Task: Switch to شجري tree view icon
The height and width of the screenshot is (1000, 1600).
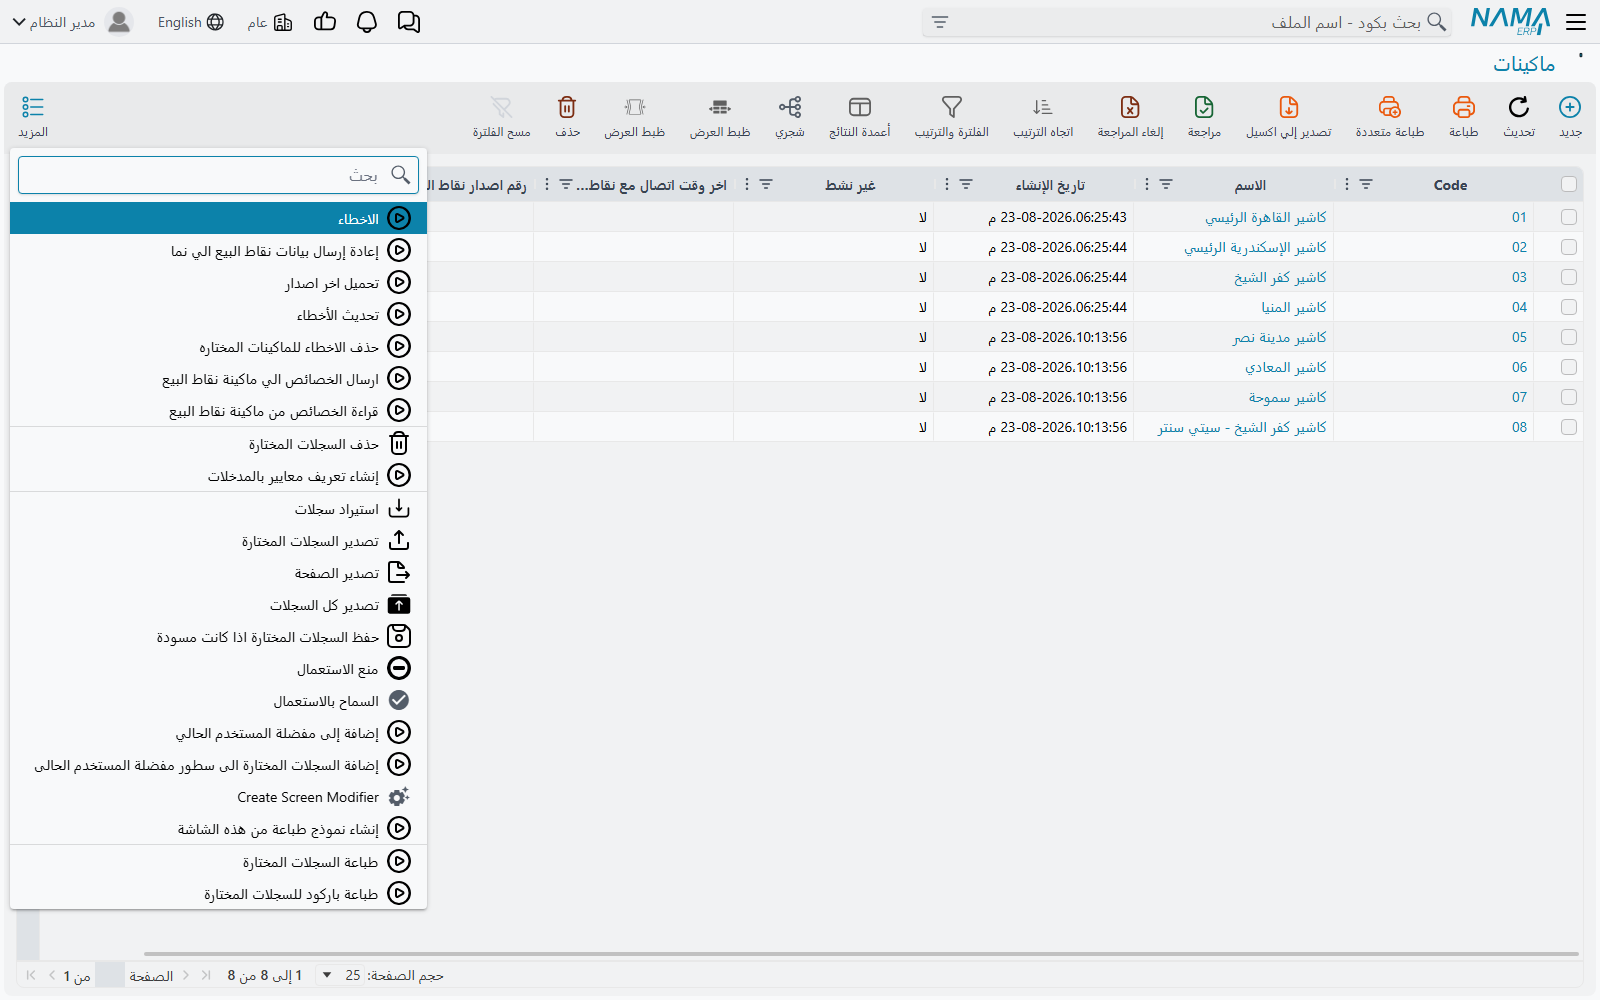Action: pyautogui.click(x=790, y=107)
